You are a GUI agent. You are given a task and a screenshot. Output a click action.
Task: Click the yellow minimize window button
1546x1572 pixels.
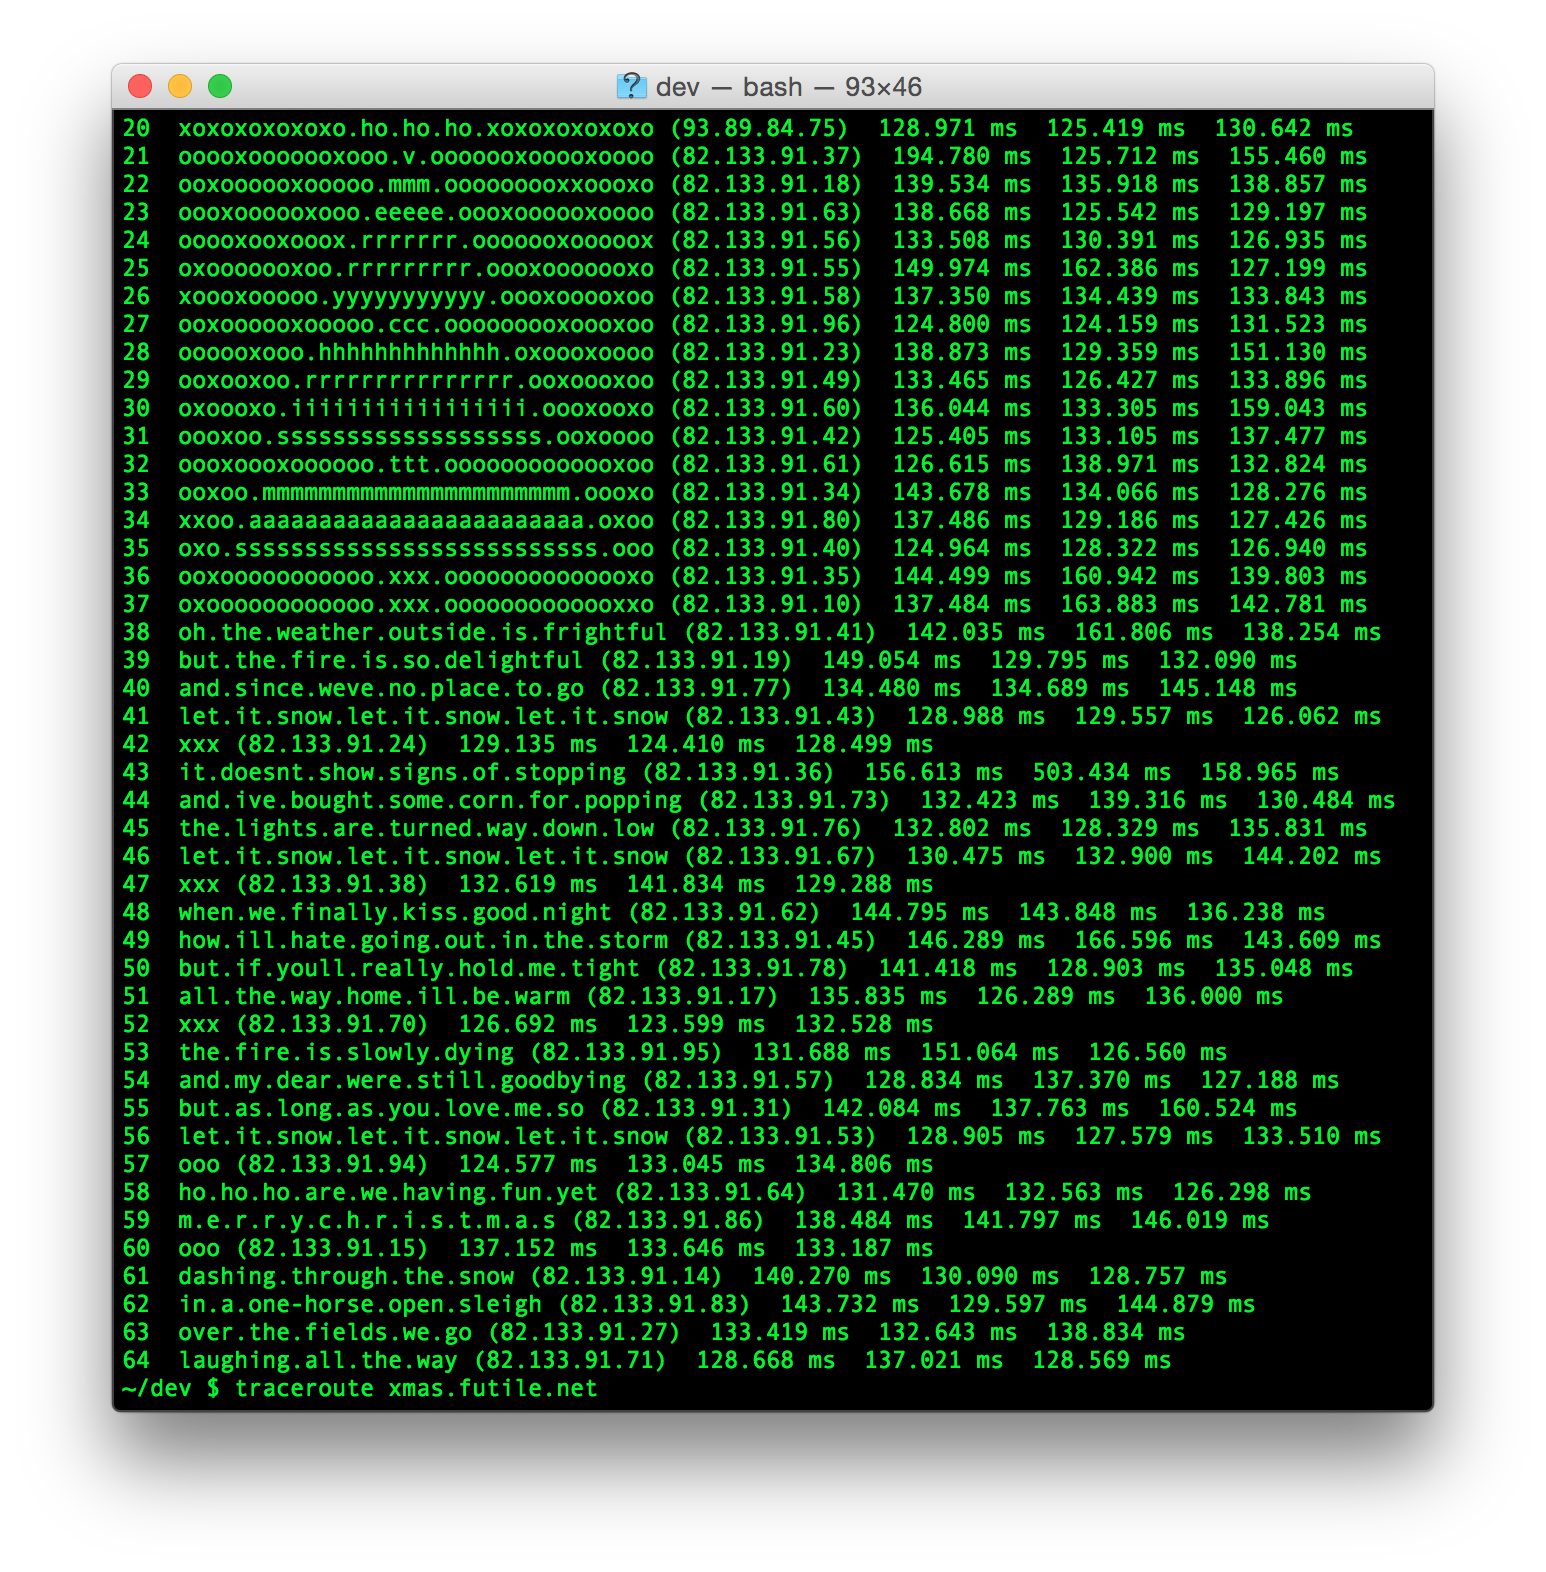(x=180, y=87)
